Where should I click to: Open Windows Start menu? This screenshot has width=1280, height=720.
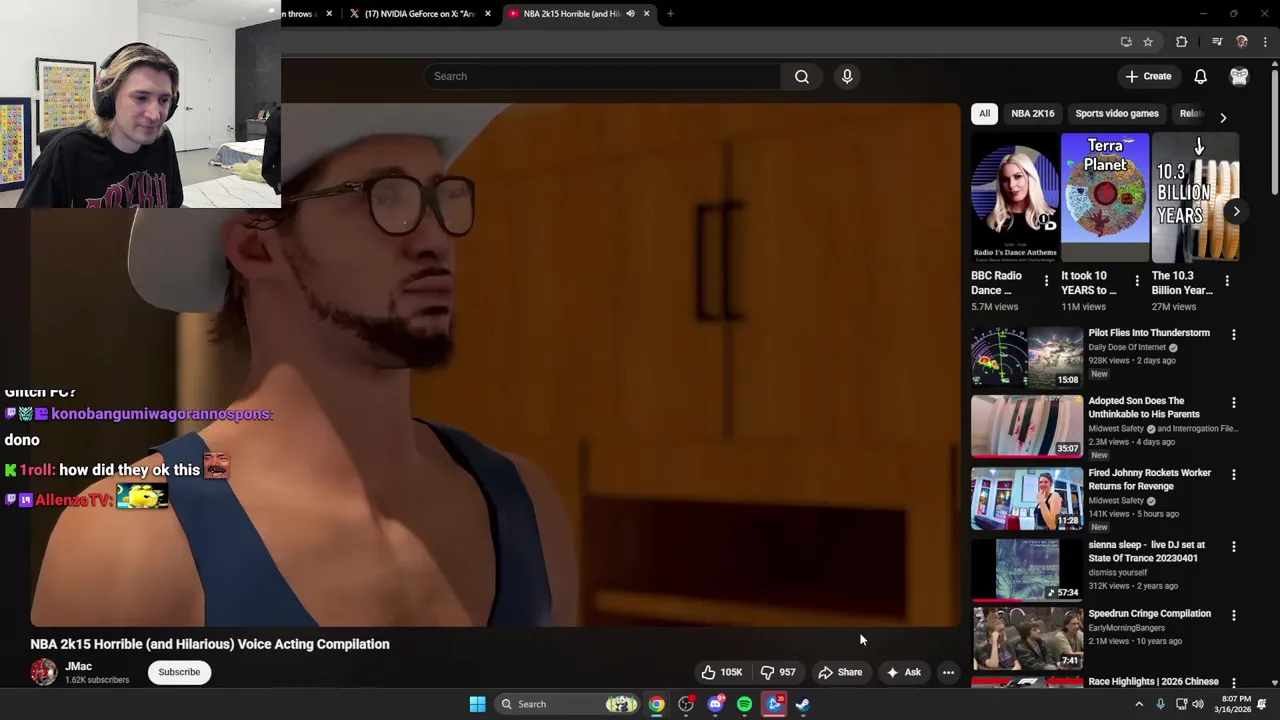(477, 704)
